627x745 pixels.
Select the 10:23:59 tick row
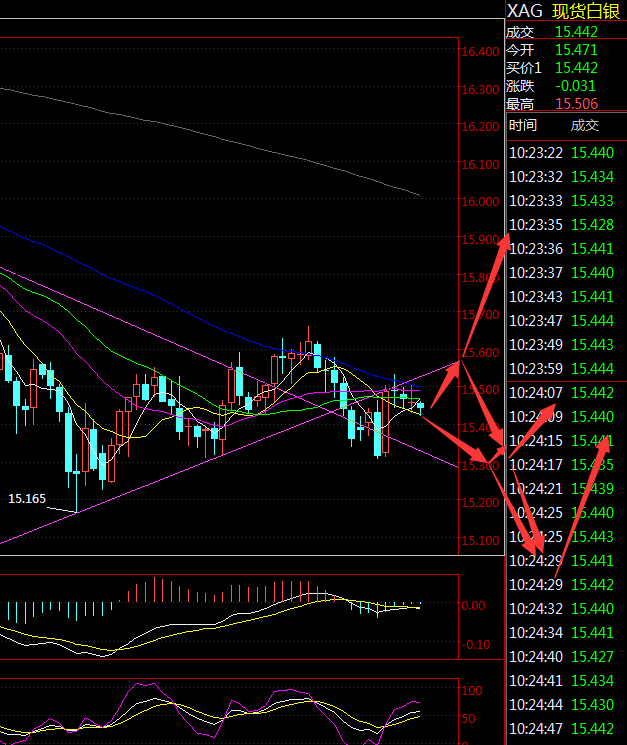566,368
